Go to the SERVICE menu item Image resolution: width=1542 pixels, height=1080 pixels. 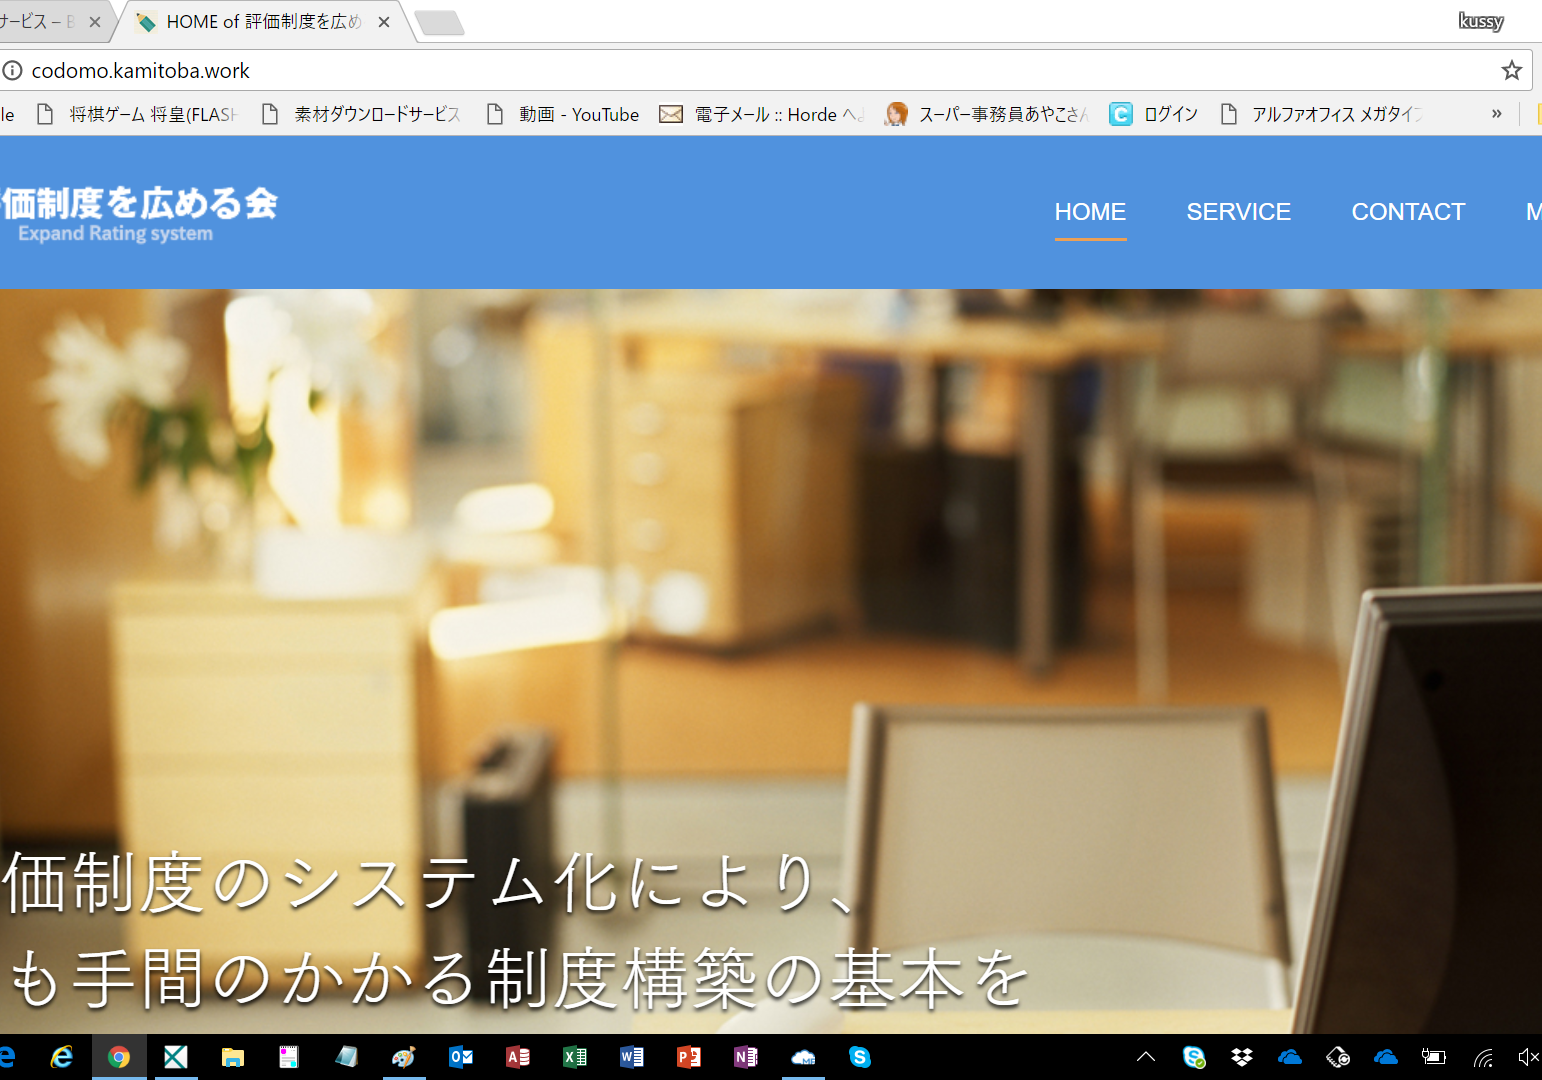[x=1238, y=212]
